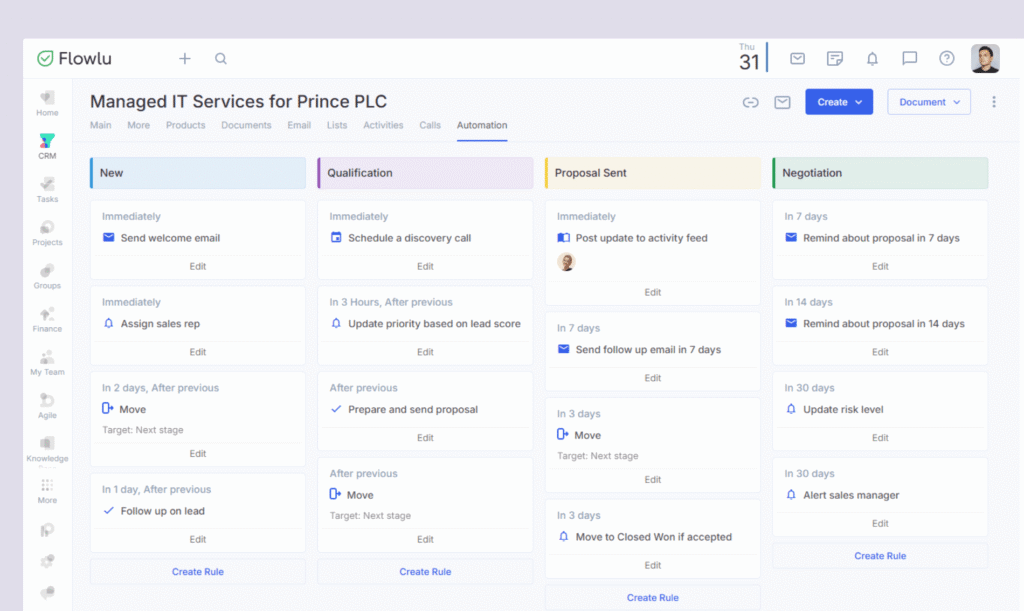Open the assignee avatar on Post update rule

565,262
